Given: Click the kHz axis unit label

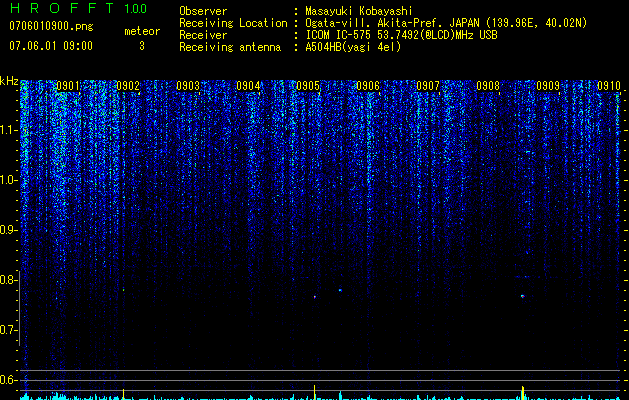Looking at the screenshot, I should pos(9,81).
